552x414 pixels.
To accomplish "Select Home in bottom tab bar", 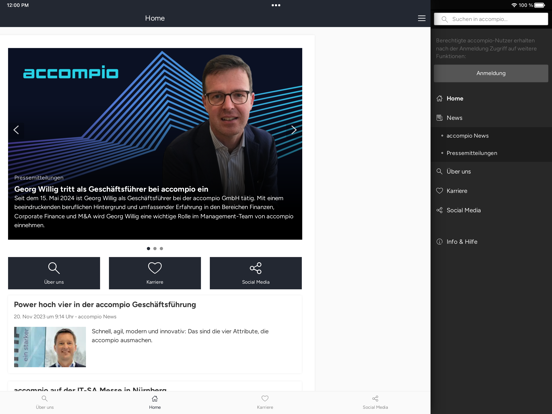I will coord(155,402).
